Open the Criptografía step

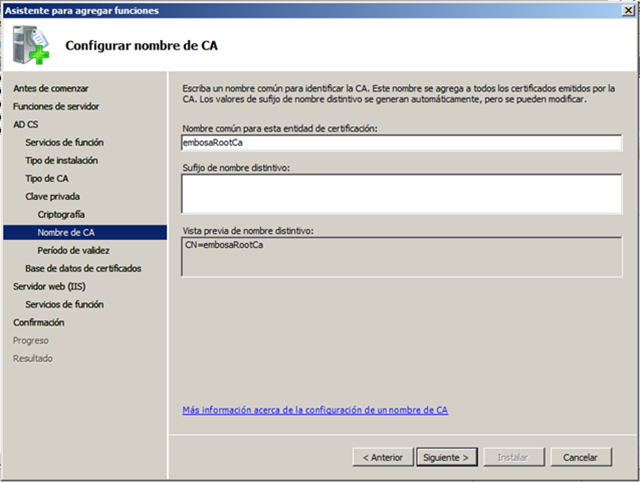pyautogui.click(x=61, y=214)
